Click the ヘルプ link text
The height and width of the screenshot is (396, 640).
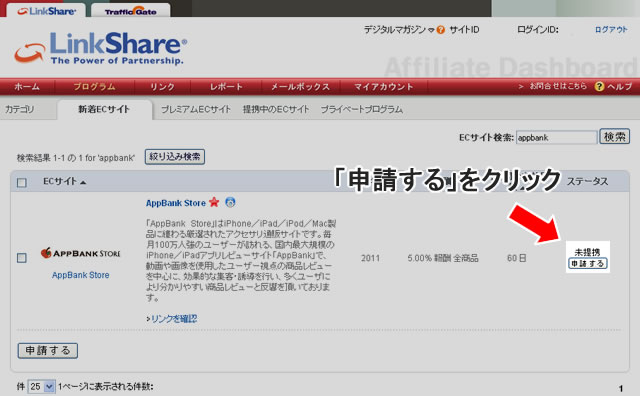[619, 87]
